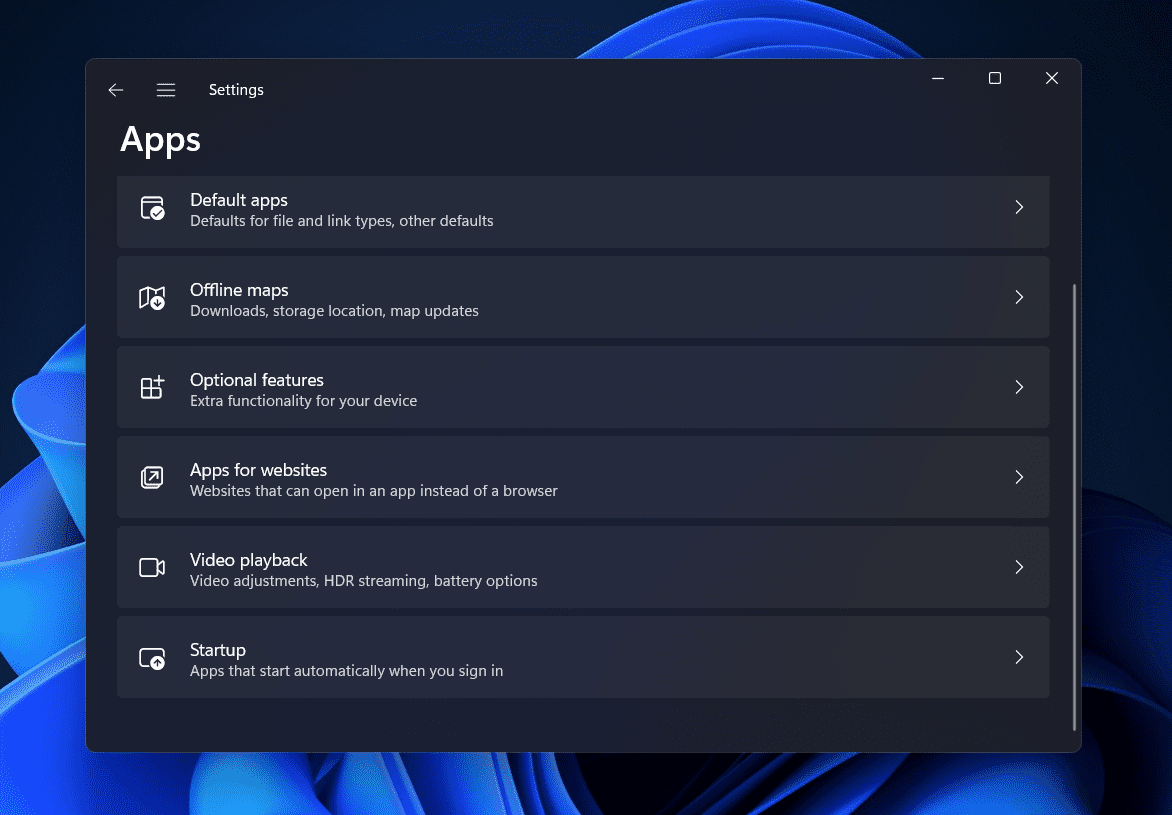The width and height of the screenshot is (1172, 815).
Task: Click the Video playback camera icon
Action: 152,568
